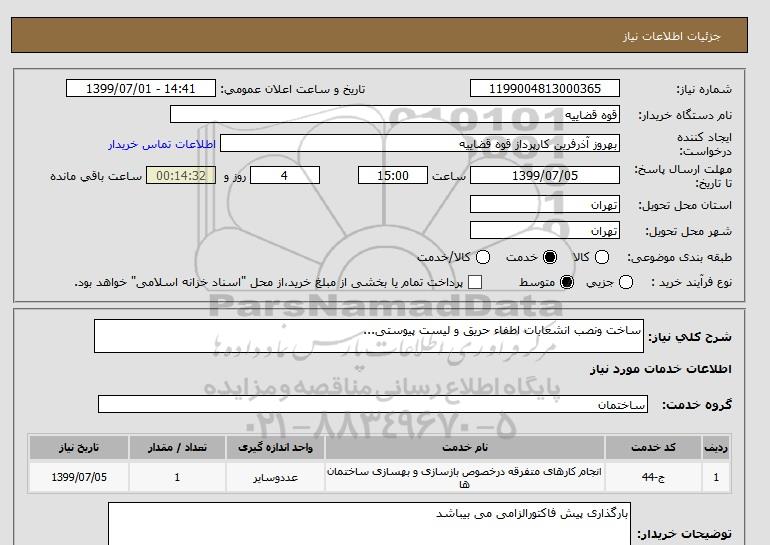Click the announcement date field 1399/07/01 - 14:41
This screenshot has width=770, height=545.
click(140, 88)
